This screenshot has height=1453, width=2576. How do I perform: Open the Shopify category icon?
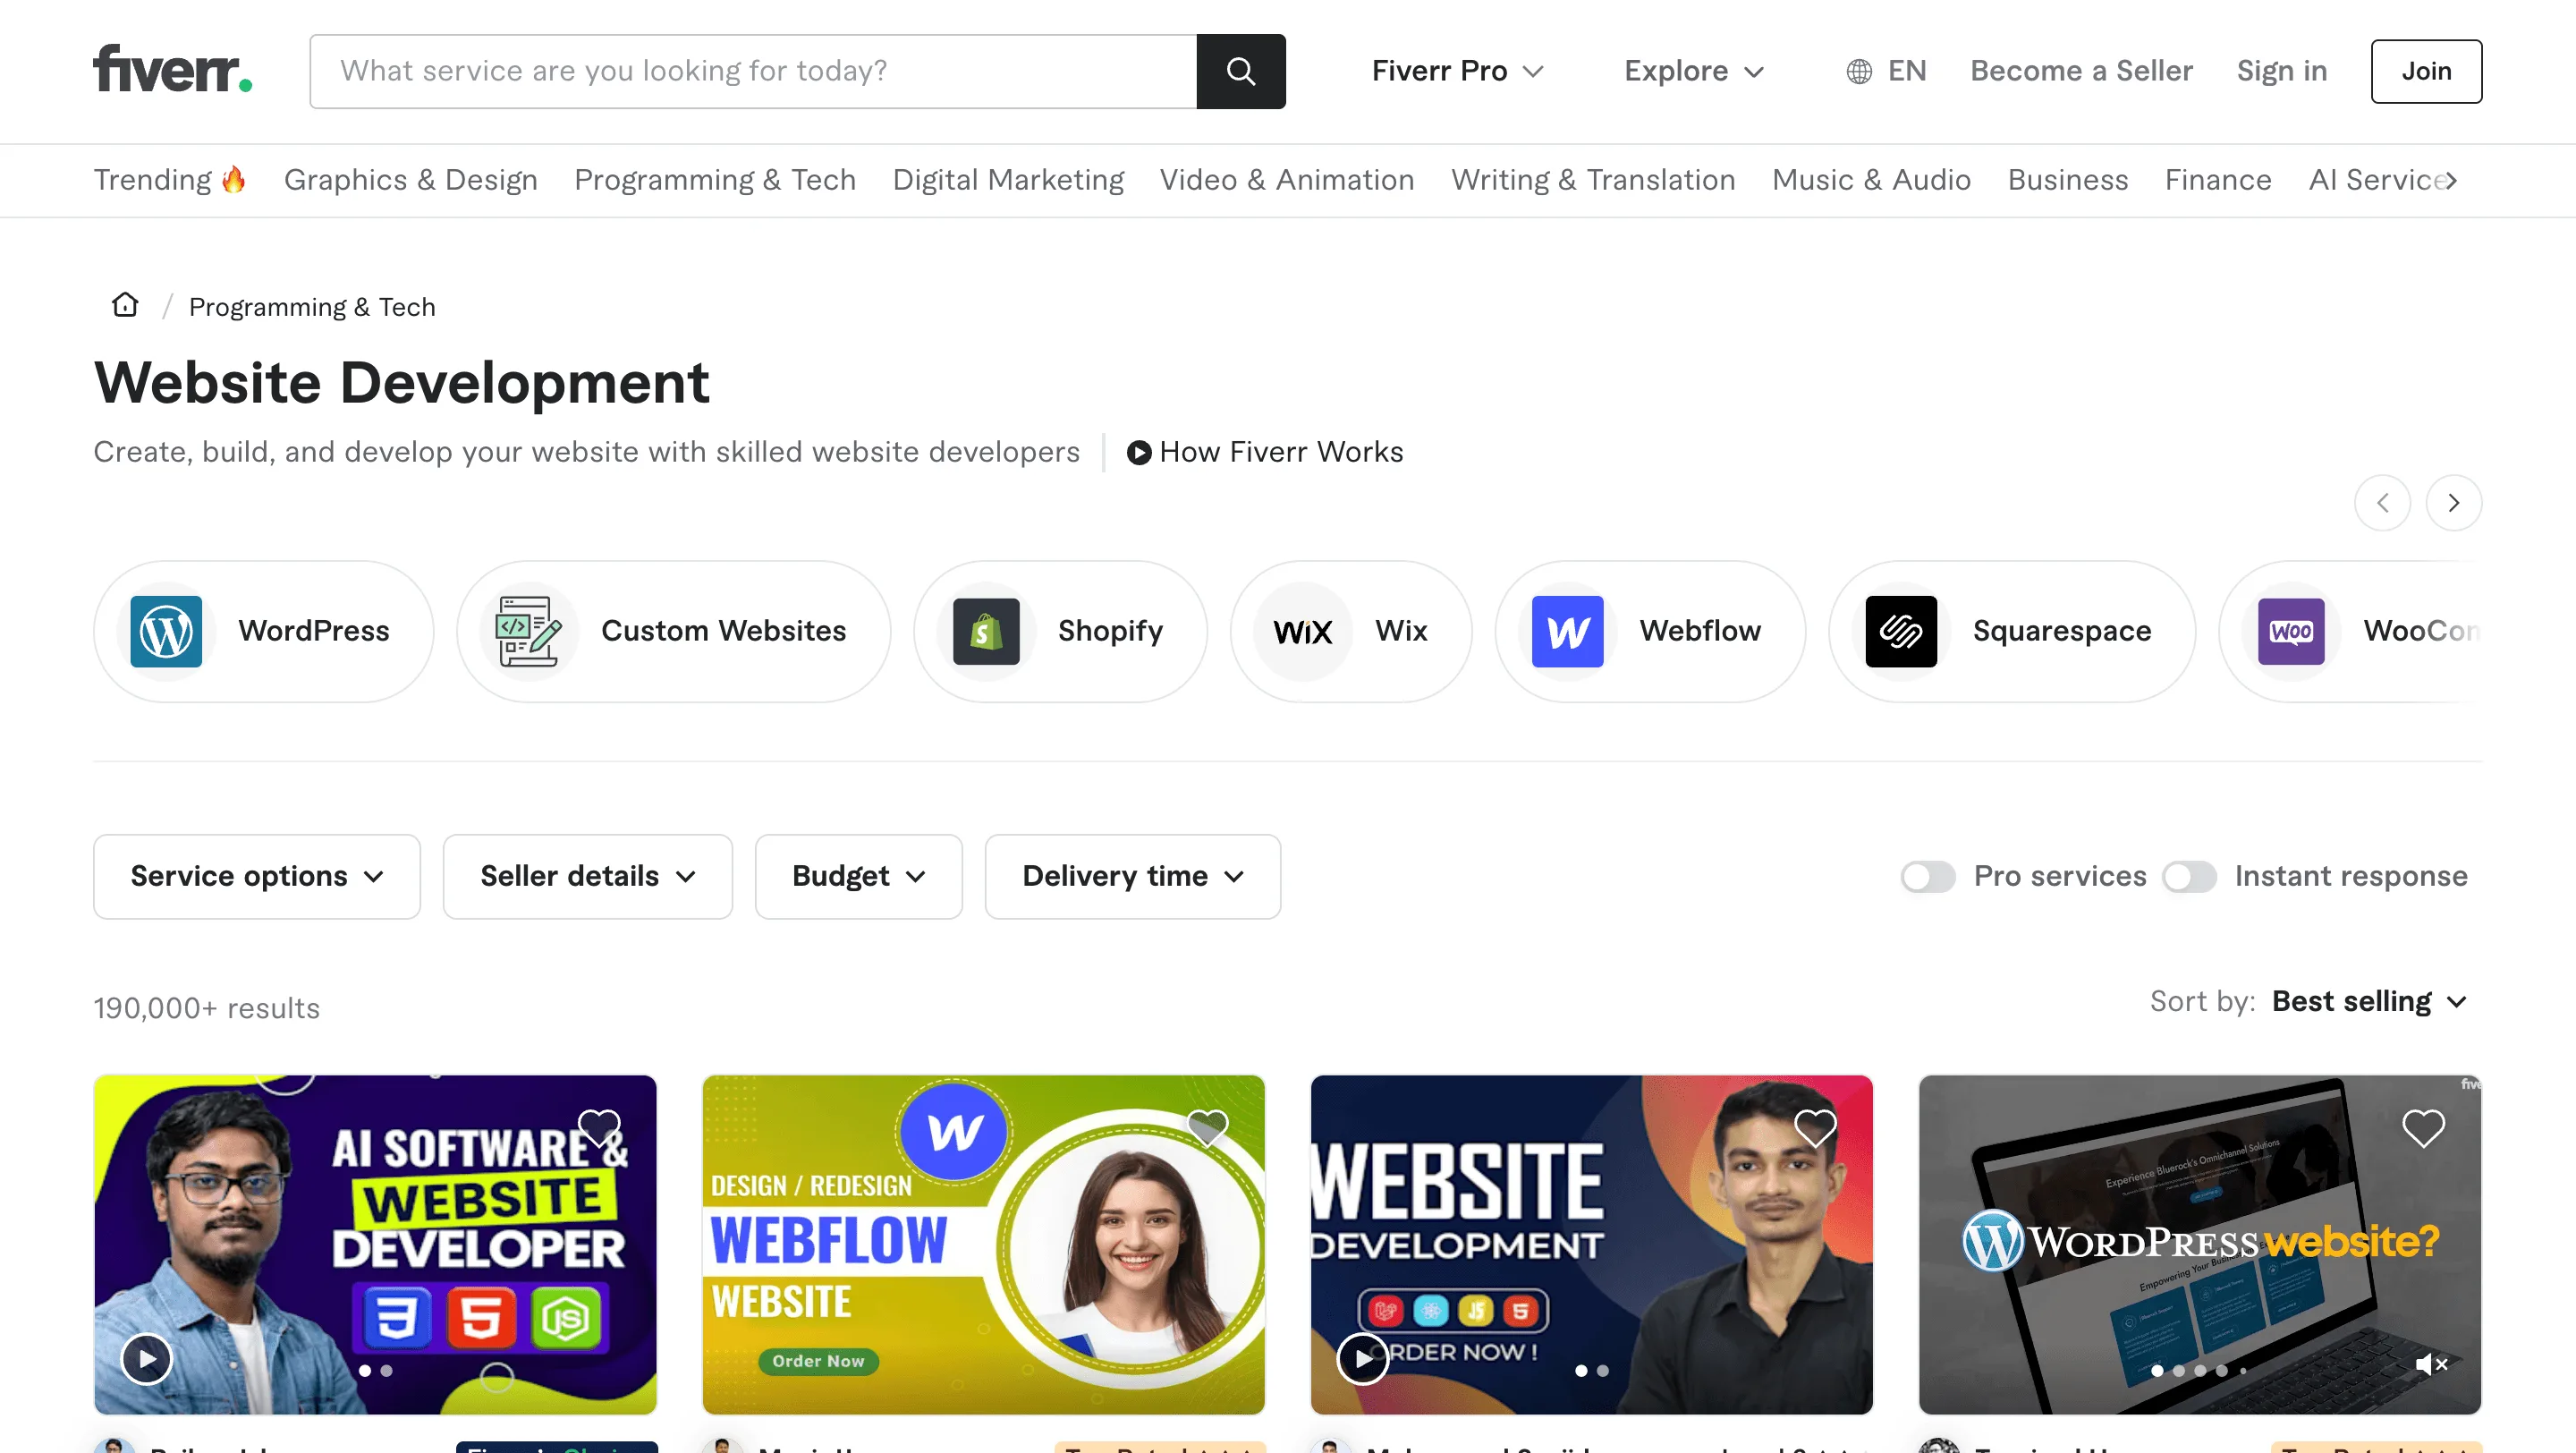coord(986,631)
